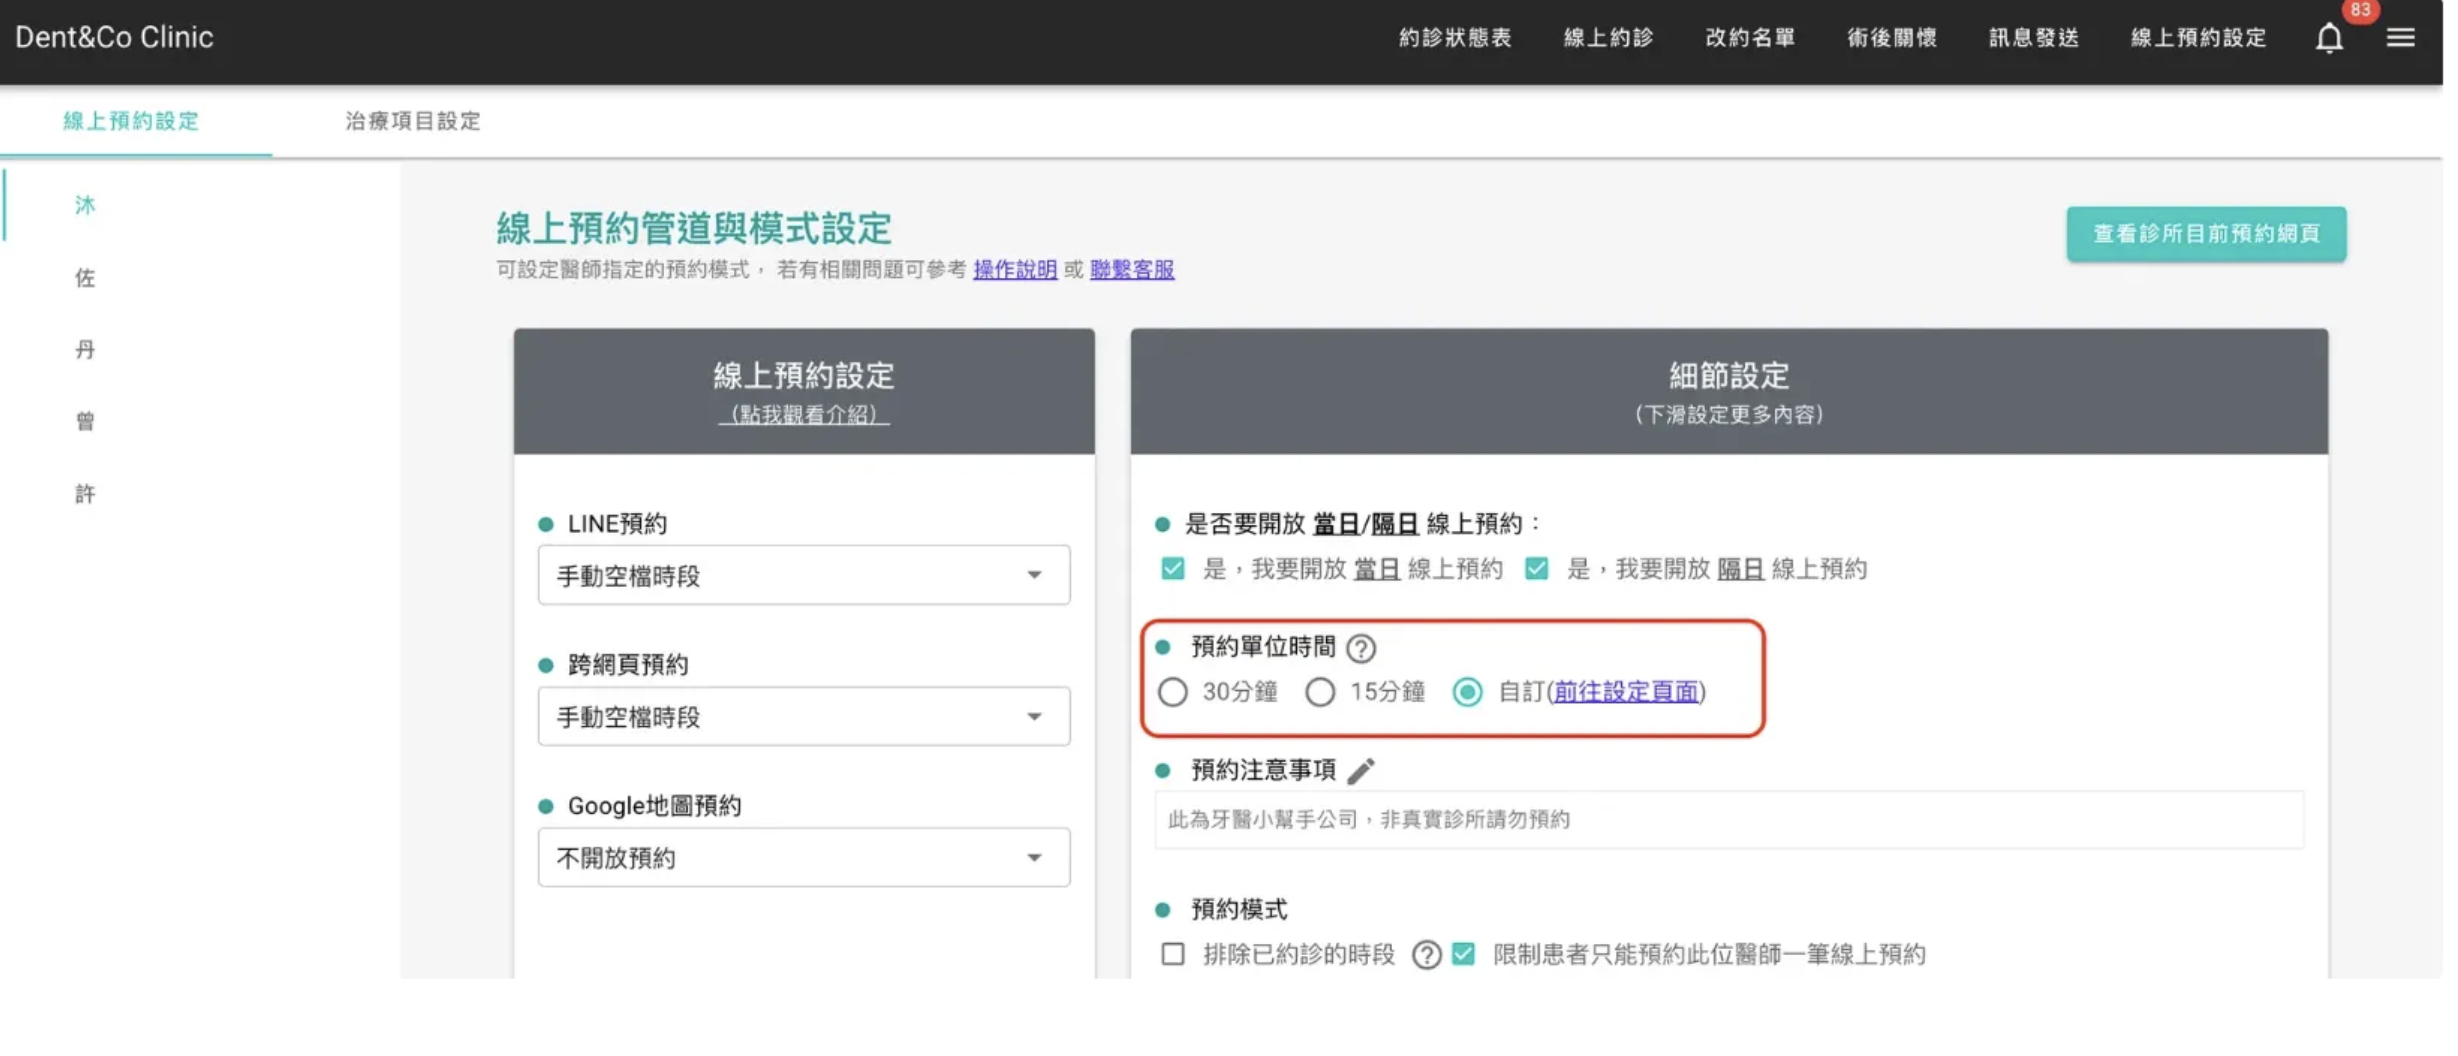Screen dimensions: 2458x1056
Task: Enable the 排除已約診的時段 checkbox
Action: pyautogui.click(x=1172, y=954)
